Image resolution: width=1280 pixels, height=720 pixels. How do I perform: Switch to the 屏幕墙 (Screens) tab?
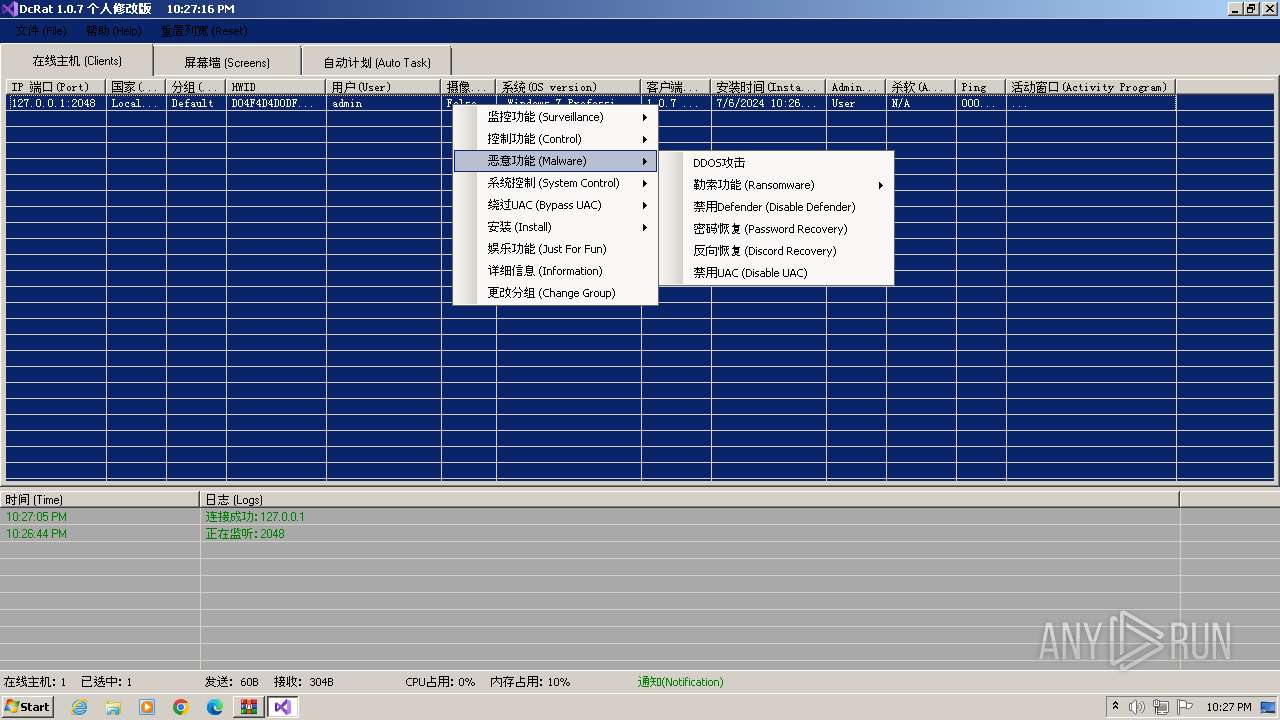click(227, 62)
